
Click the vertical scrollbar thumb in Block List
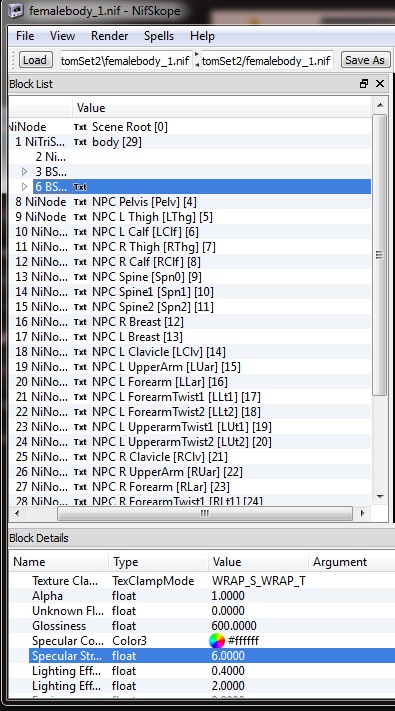(380, 254)
